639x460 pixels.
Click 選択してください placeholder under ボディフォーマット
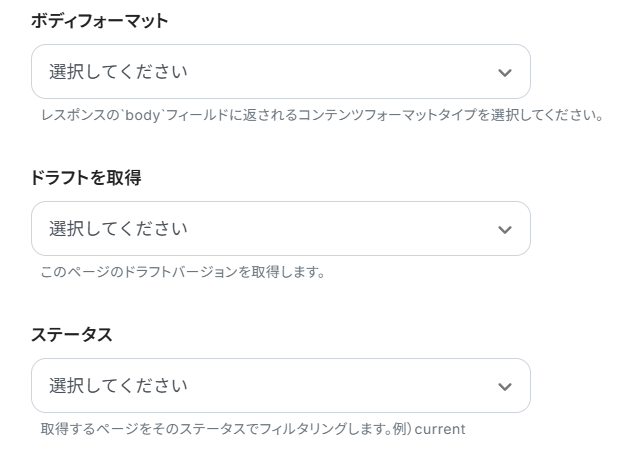pos(118,72)
